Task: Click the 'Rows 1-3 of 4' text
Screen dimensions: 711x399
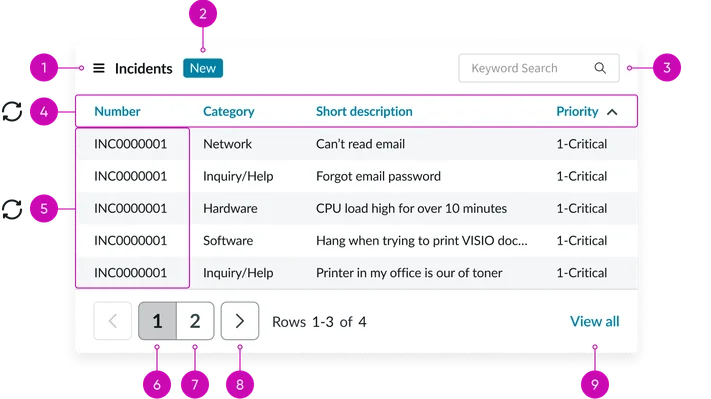Action: pyautogui.click(x=319, y=322)
